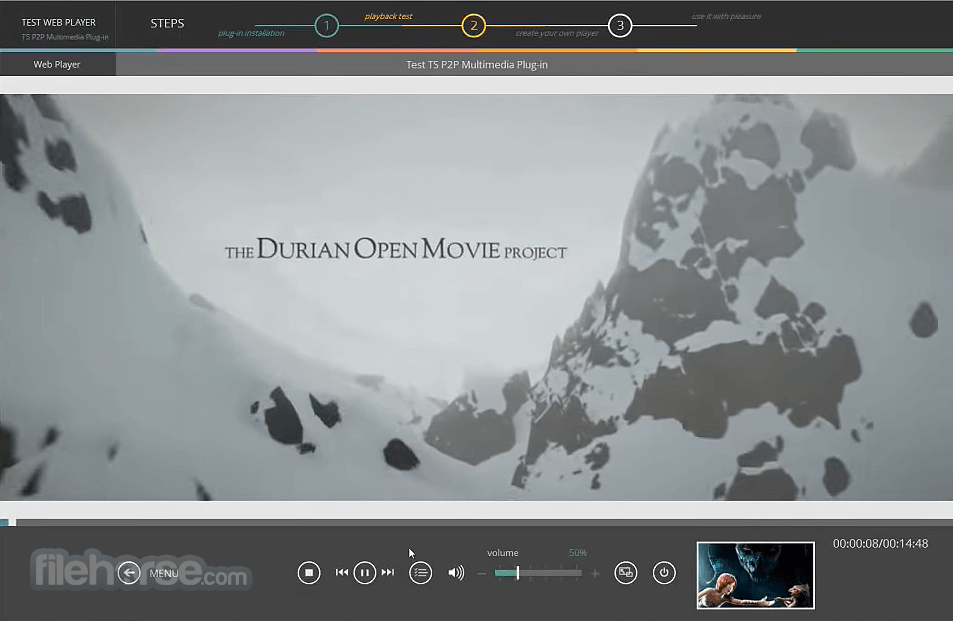This screenshot has height=621, width=953.
Task: Select step 2 playback test circle
Action: [x=473, y=26]
